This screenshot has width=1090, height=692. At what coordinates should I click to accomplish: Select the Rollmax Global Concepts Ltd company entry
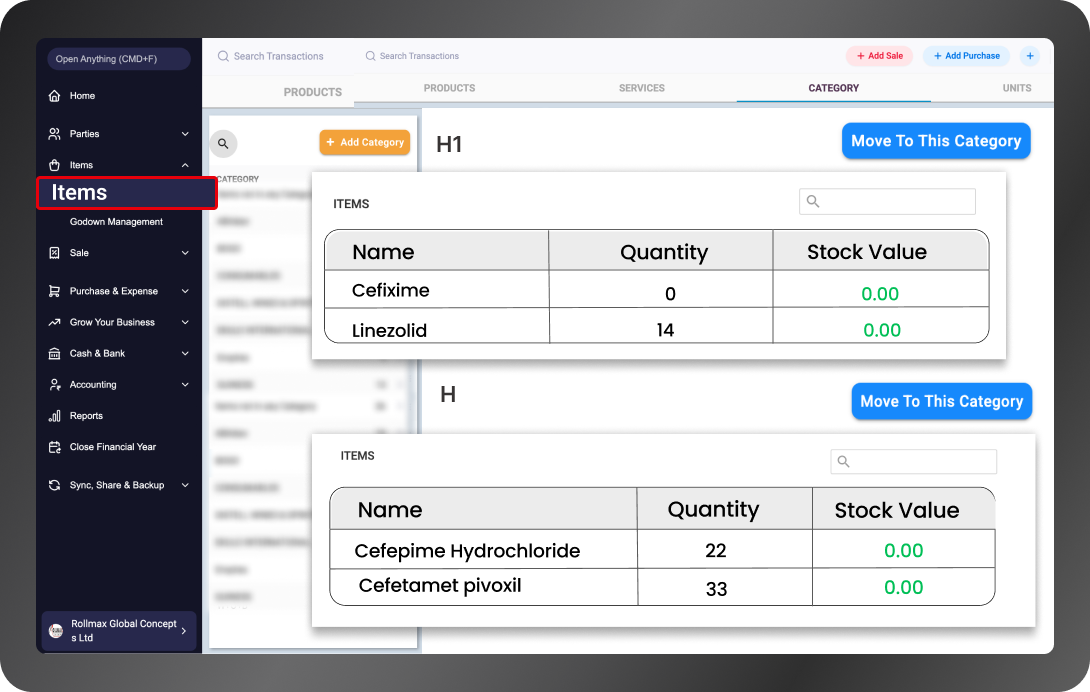pyautogui.click(x=118, y=630)
